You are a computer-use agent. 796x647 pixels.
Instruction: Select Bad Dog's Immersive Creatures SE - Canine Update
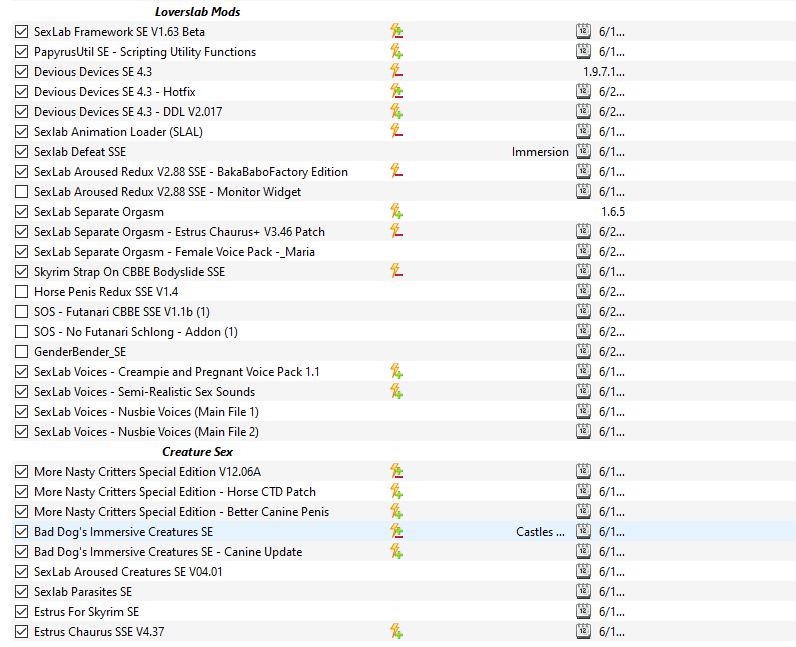[168, 552]
